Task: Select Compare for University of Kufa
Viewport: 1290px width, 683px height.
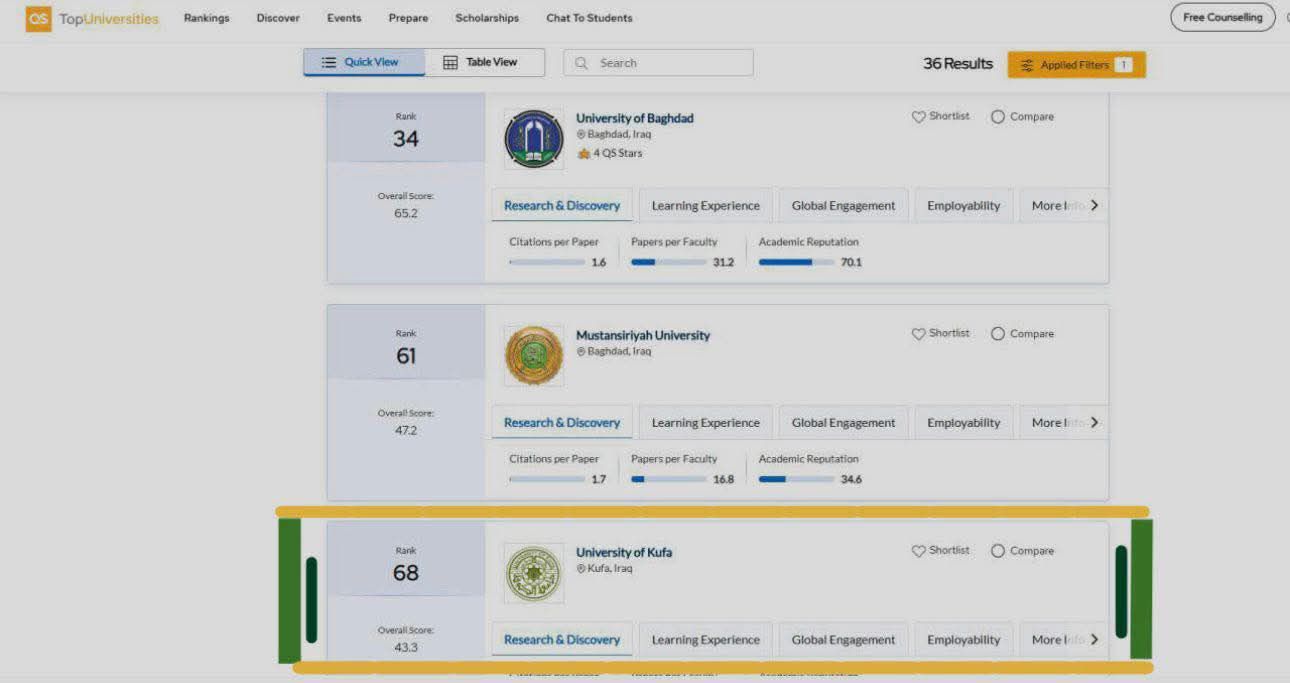Action: pyautogui.click(x=998, y=551)
